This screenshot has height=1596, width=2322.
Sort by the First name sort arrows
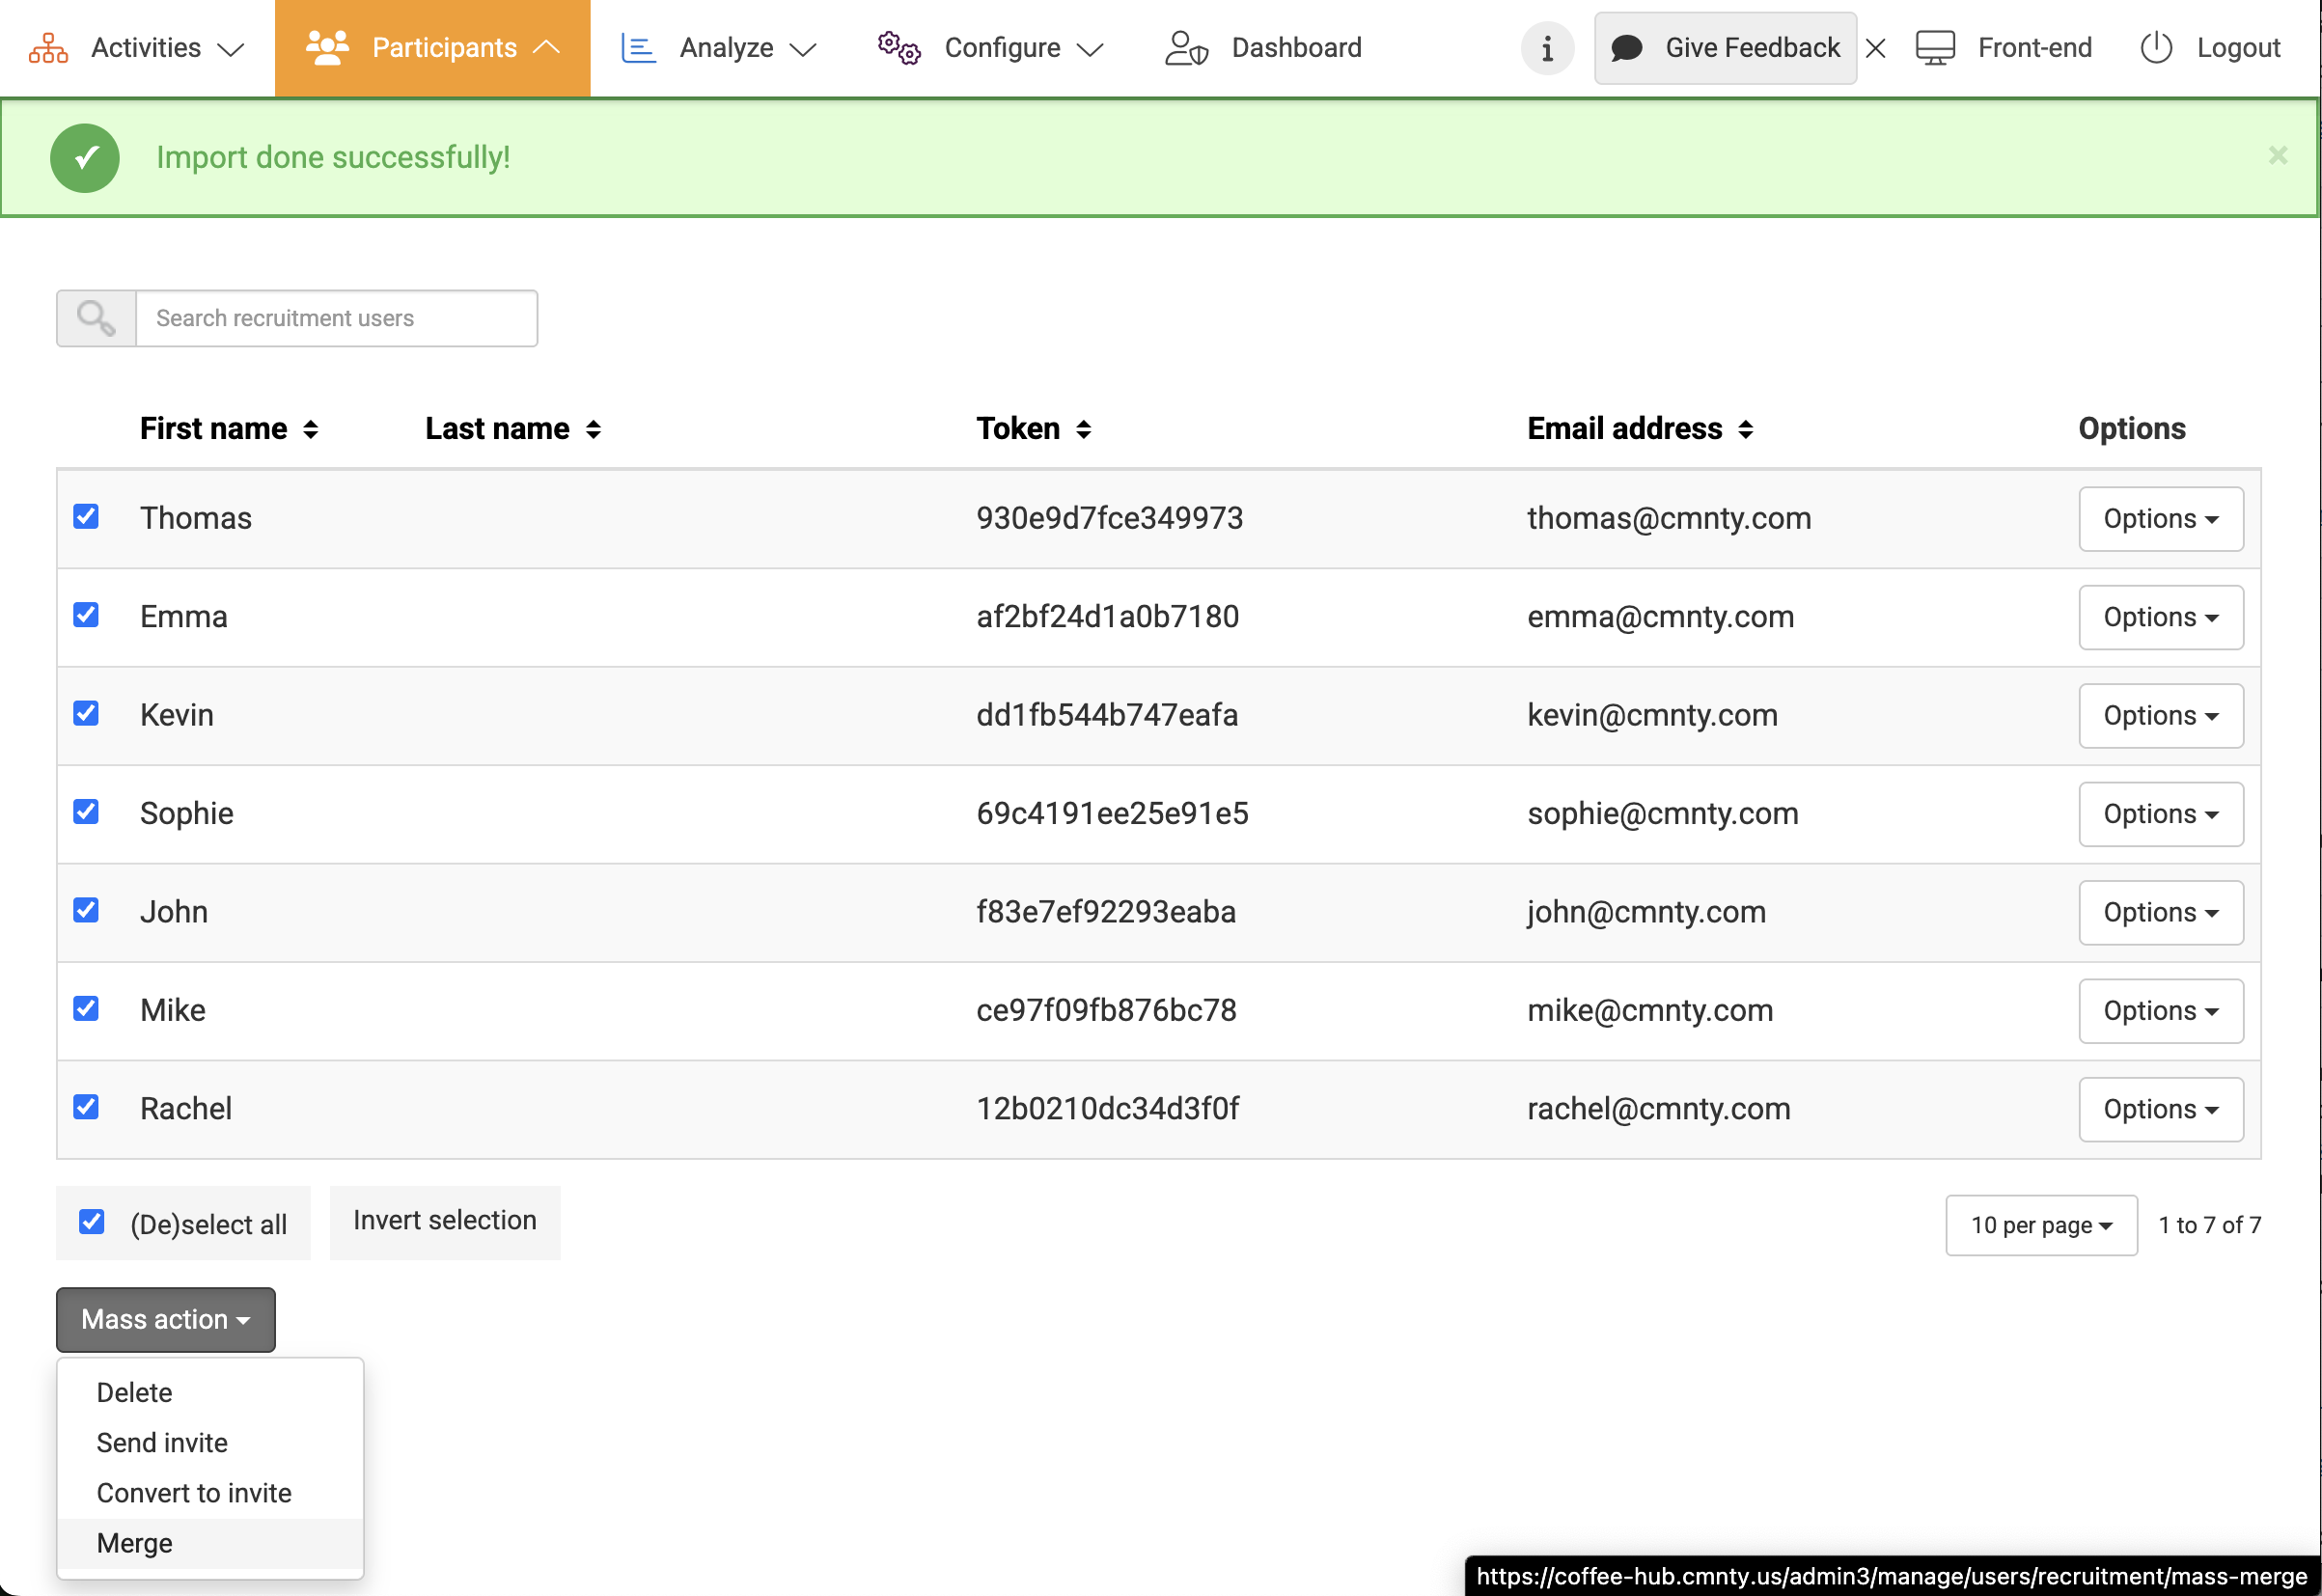coord(311,429)
